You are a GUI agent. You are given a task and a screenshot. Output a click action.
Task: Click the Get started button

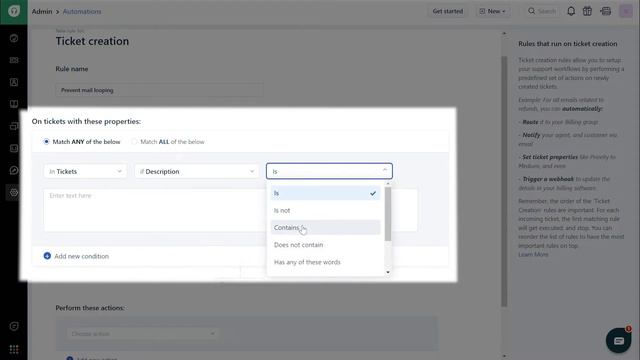tap(448, 11)
